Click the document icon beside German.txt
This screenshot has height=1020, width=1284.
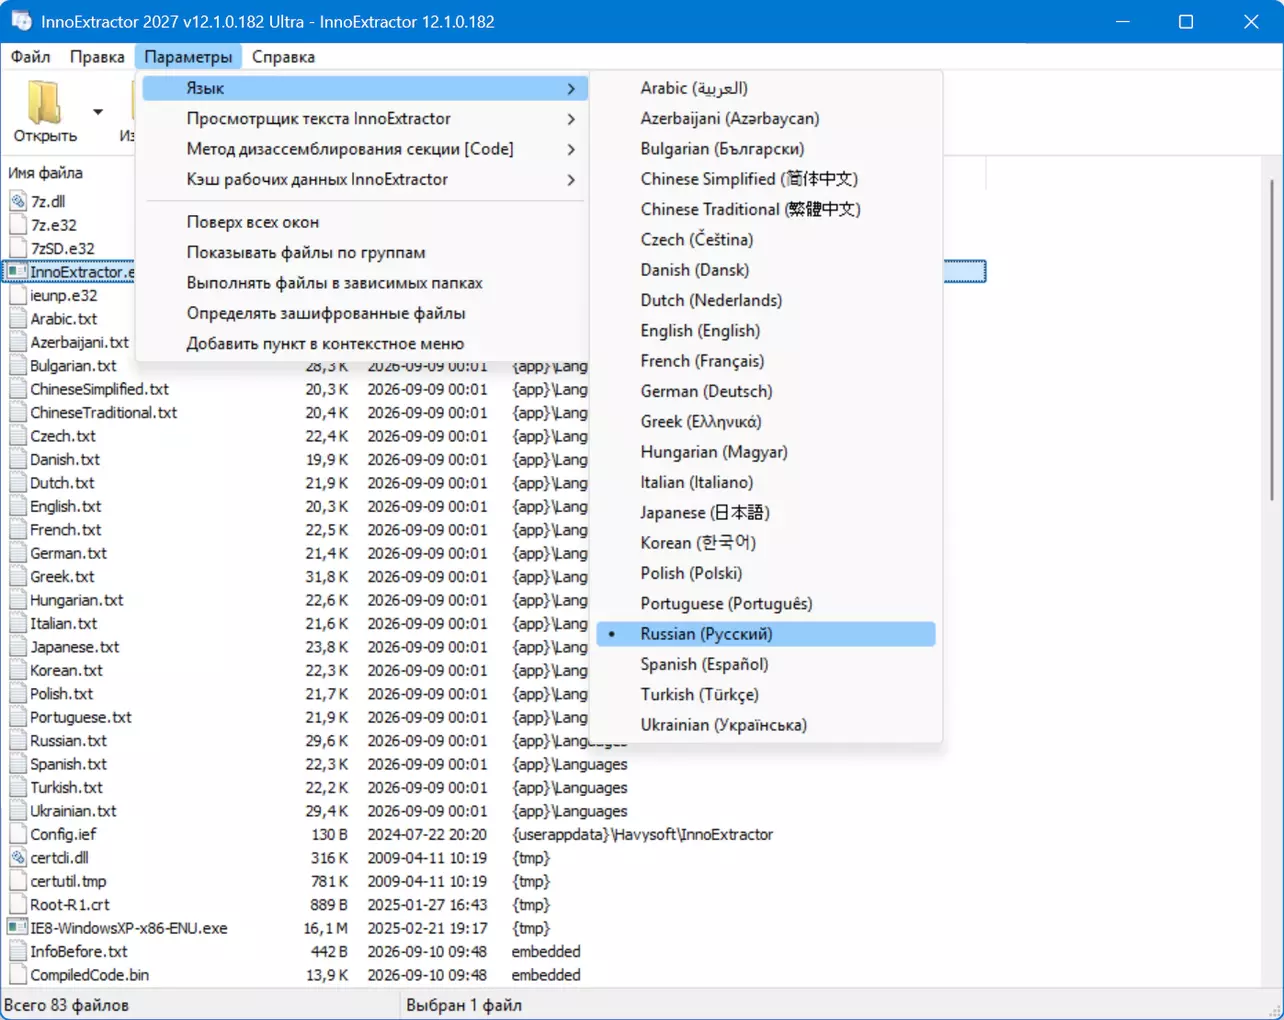coord(18,553)
